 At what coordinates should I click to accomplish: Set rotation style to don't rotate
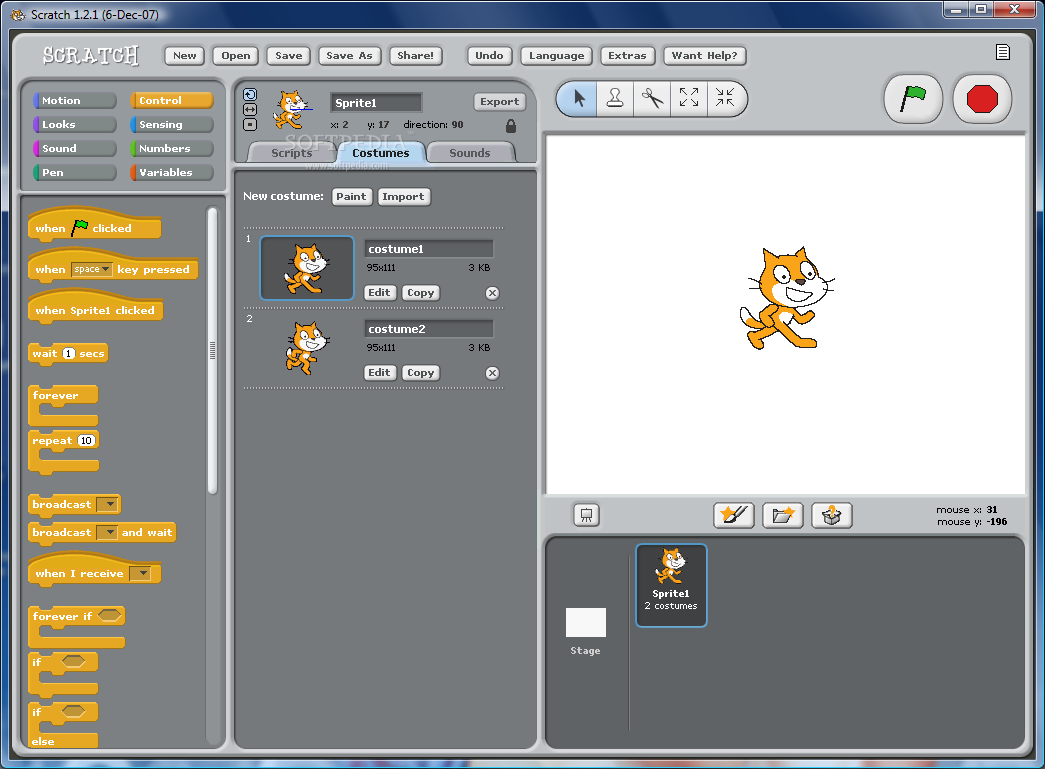tap(250, 125)
